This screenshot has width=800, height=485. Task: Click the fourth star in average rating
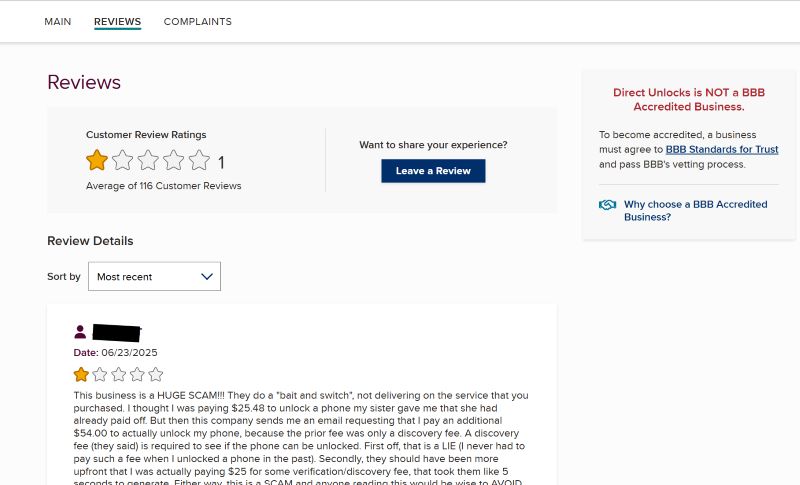[x=174, y=161]
